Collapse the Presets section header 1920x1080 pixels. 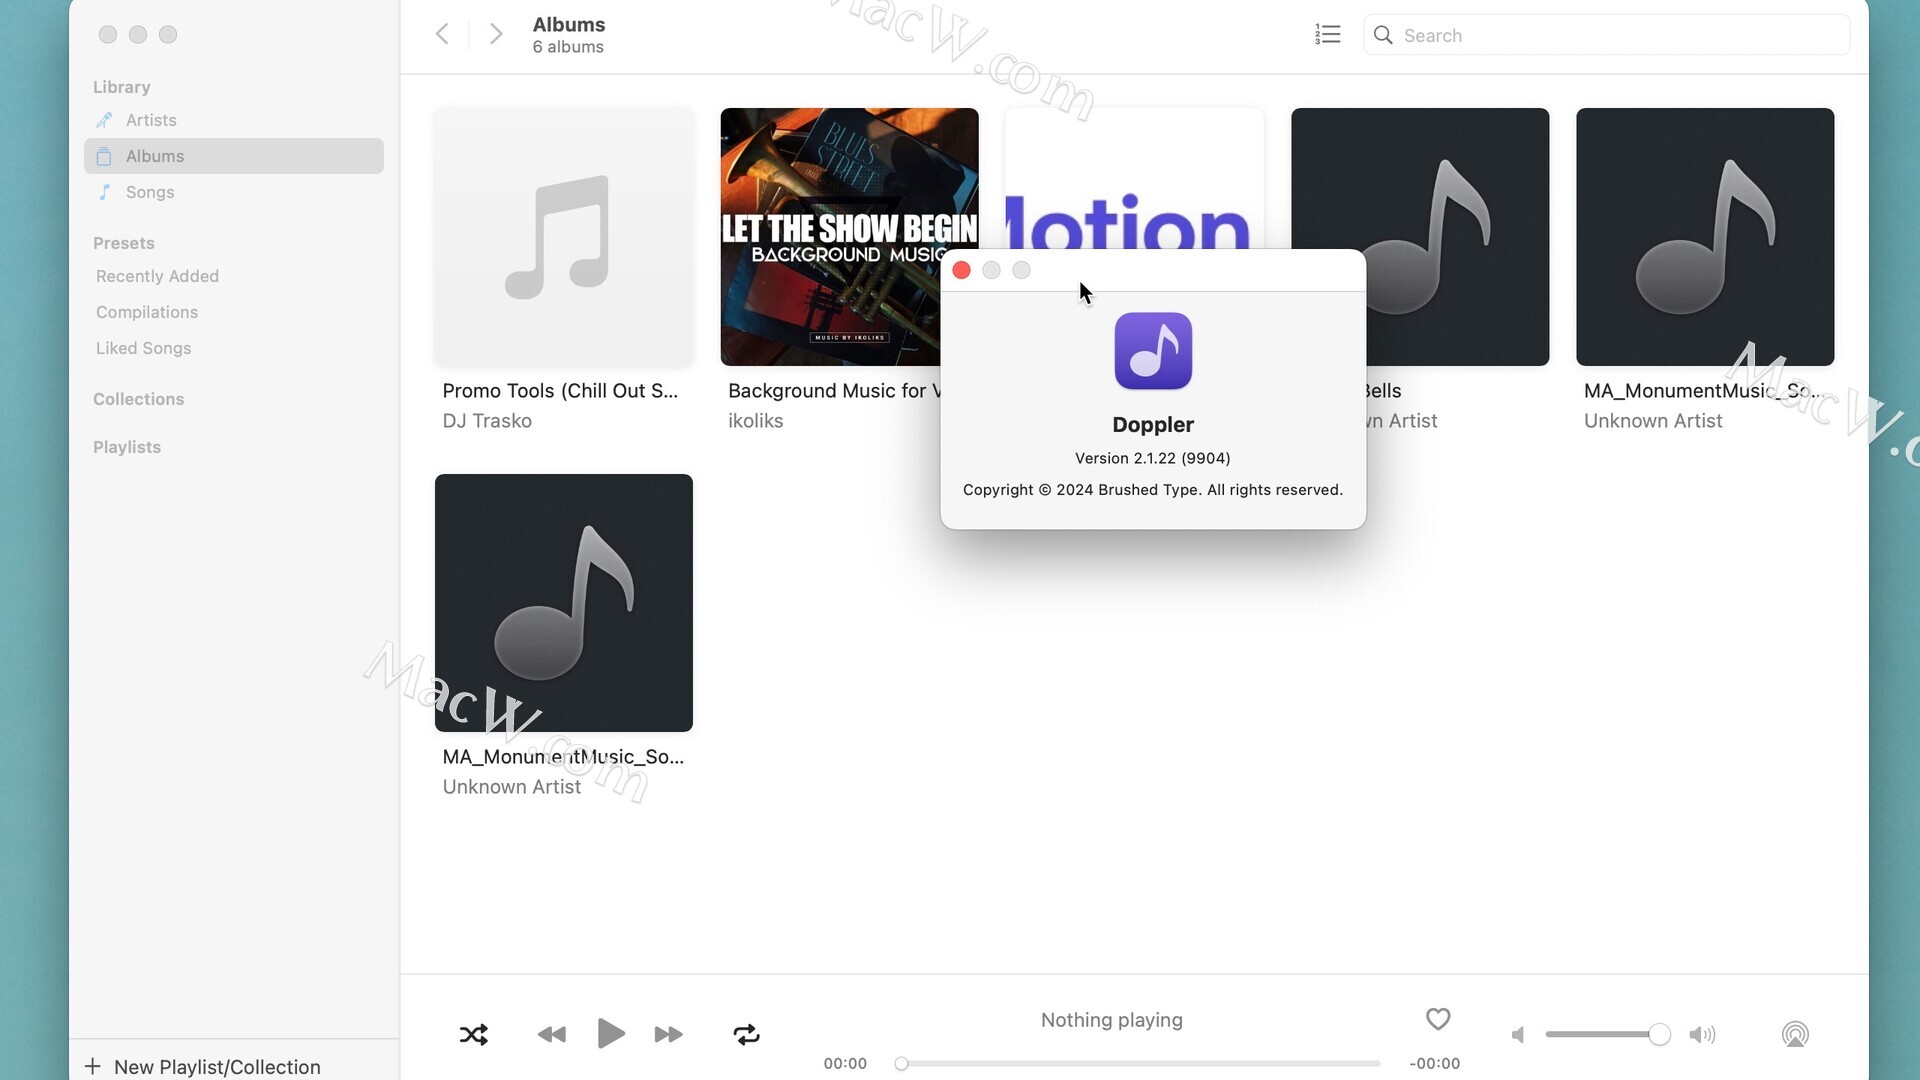pos(124,243)
